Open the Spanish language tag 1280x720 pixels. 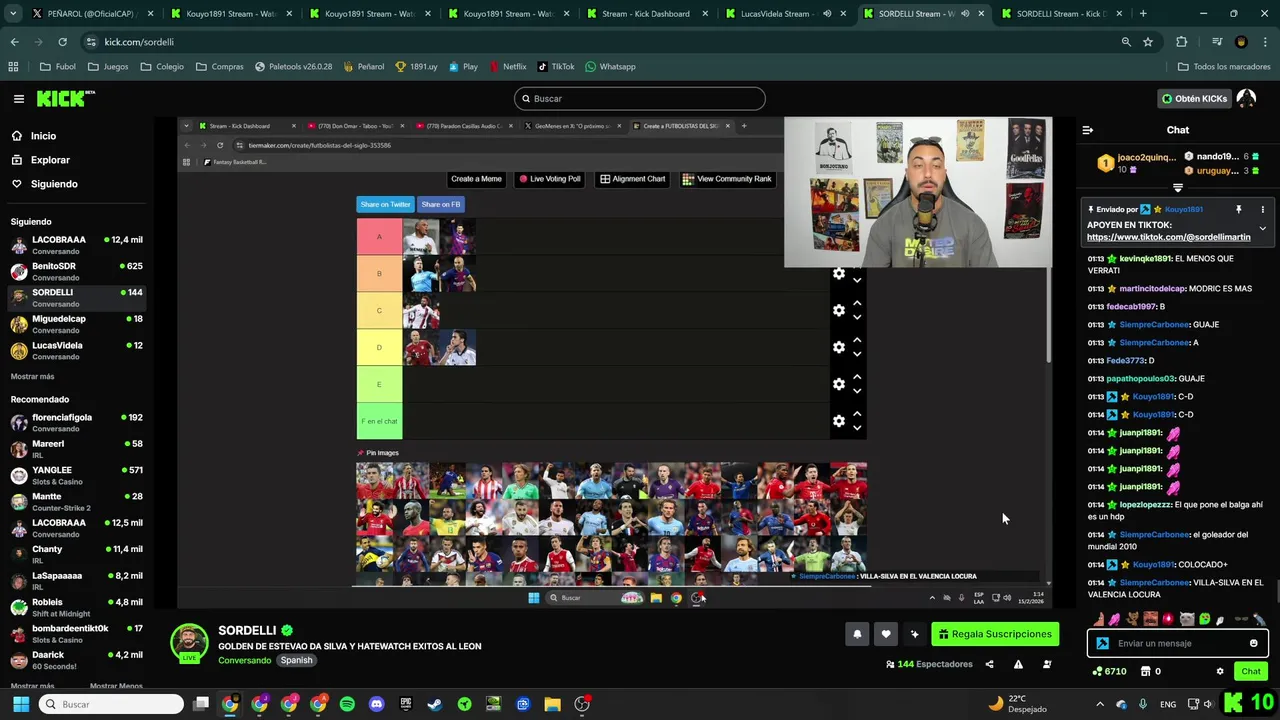click(296, 660)
